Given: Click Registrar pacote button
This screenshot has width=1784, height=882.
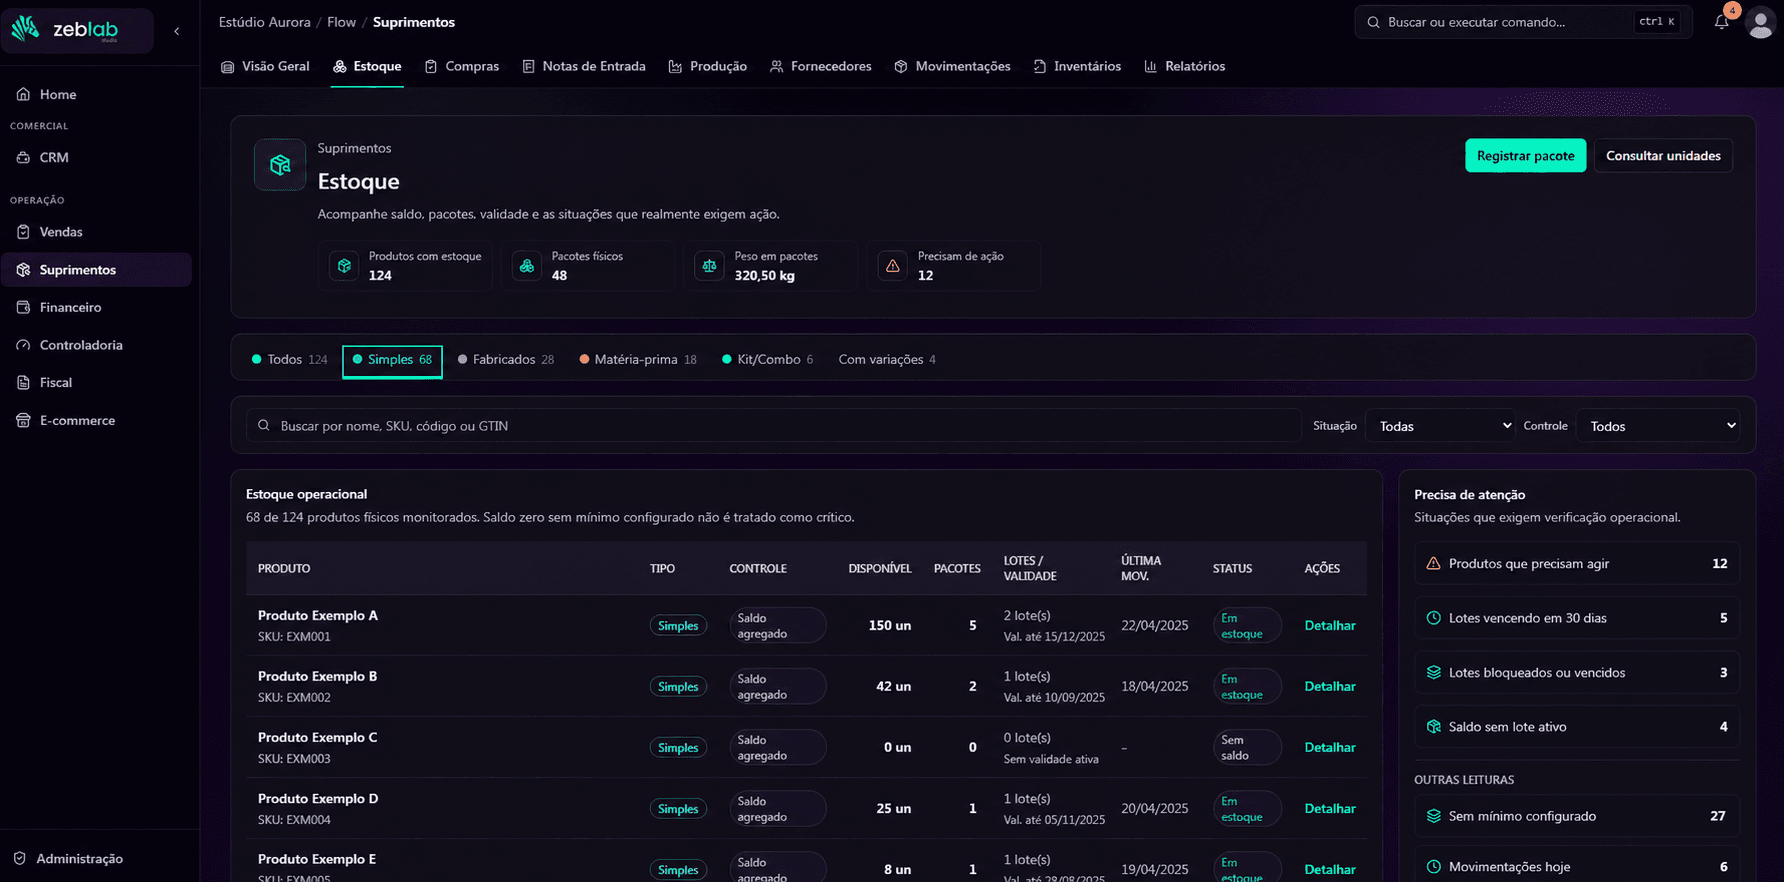Looking at the screenshot, I should (1525, 156).
